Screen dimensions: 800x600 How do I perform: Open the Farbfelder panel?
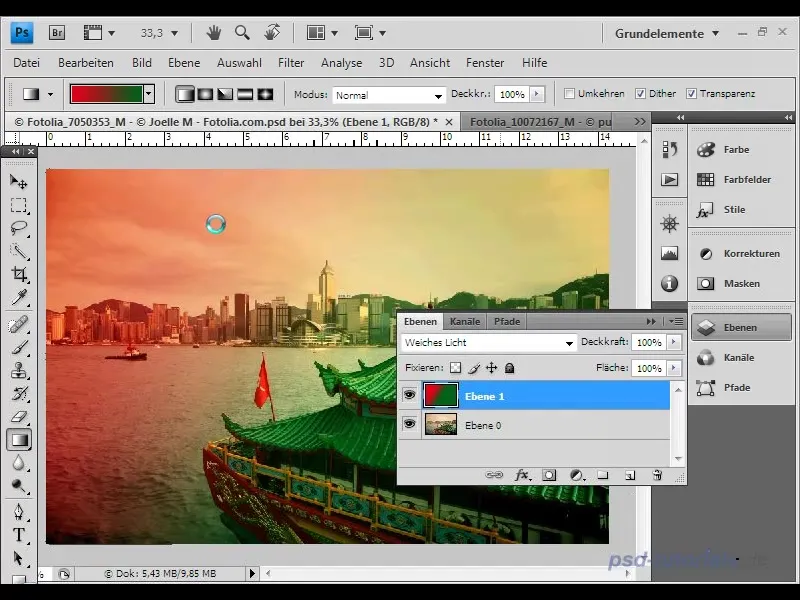[742, 180]
